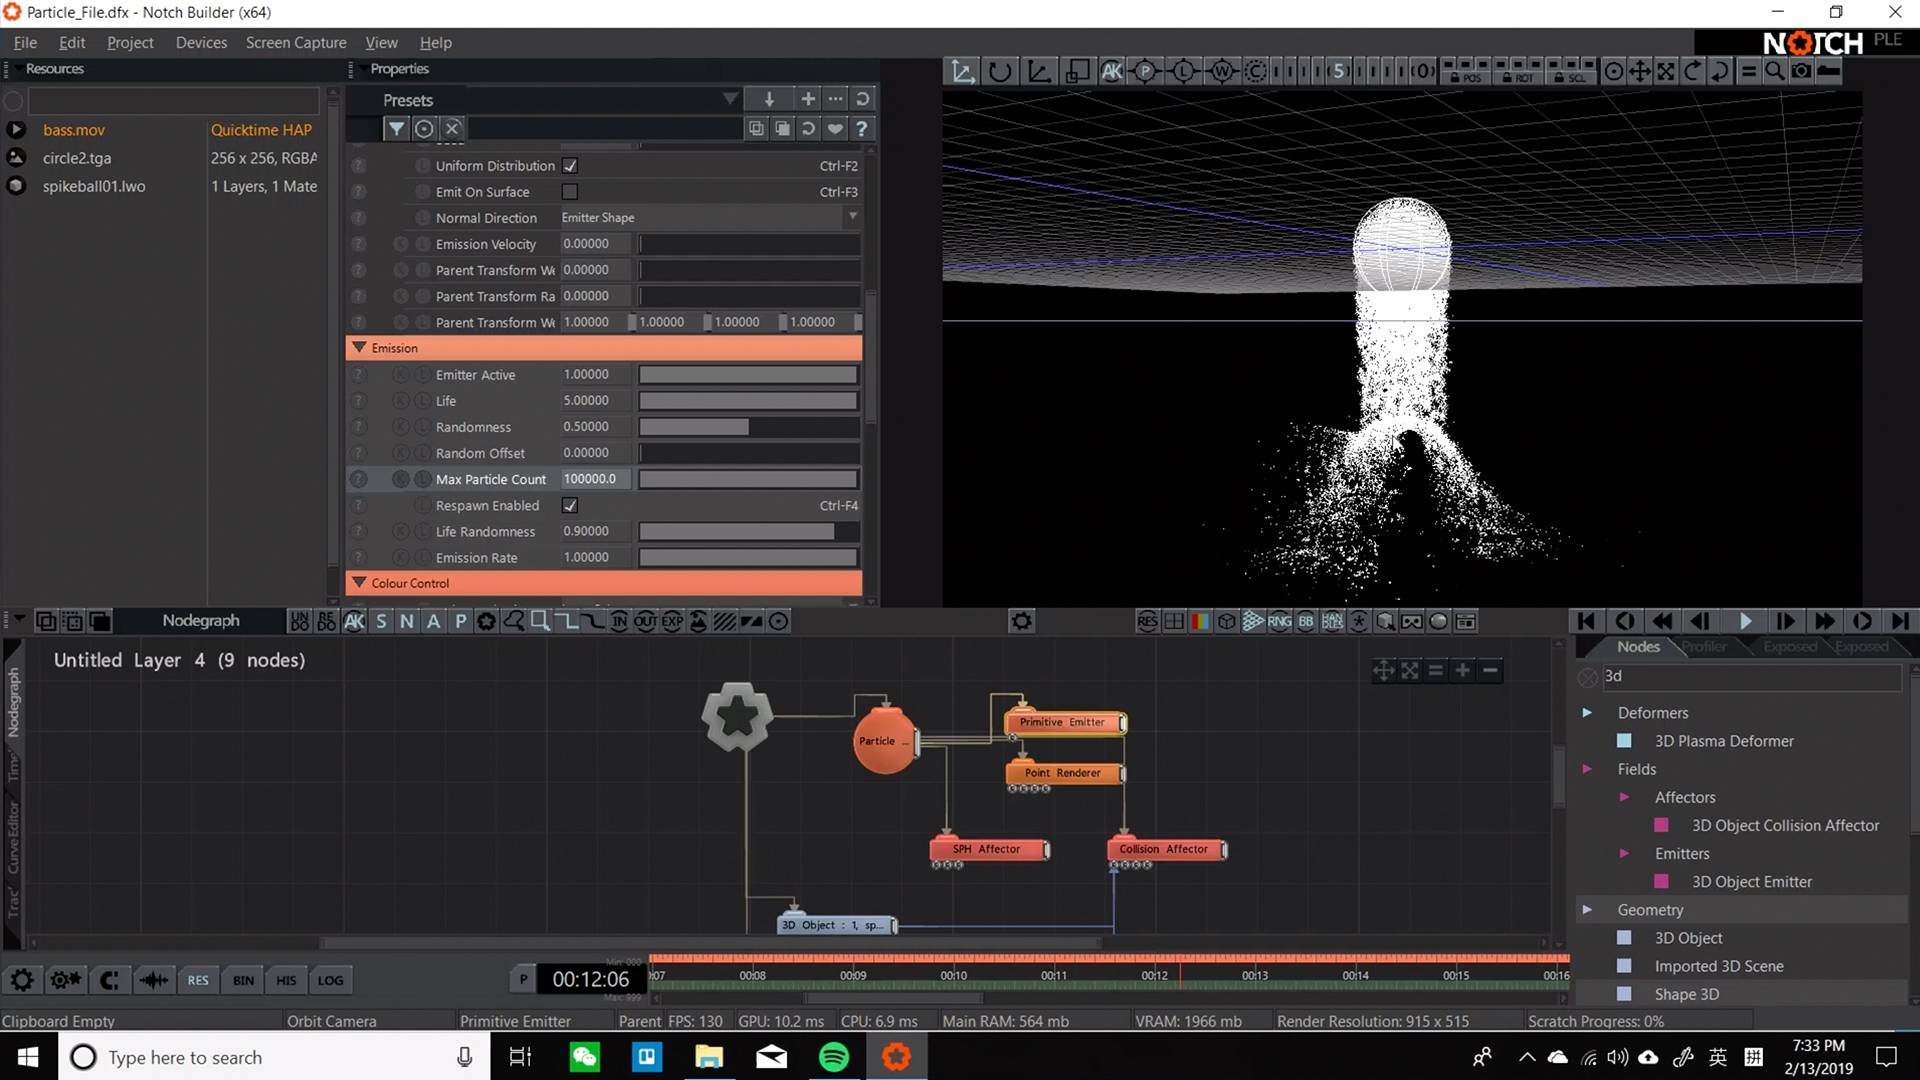1920x1080 pixels.
Task: Adjust the Randomness slider
Action: (x=748, y=427)
